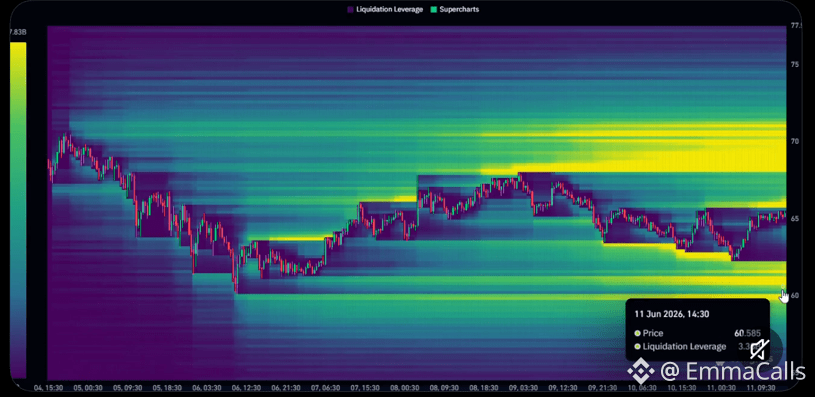Image resolution: width=815 pixels, height=397 pixels.
Task: Click the 07, 15:30 time axis label
Action: click(x=365, y=388)
